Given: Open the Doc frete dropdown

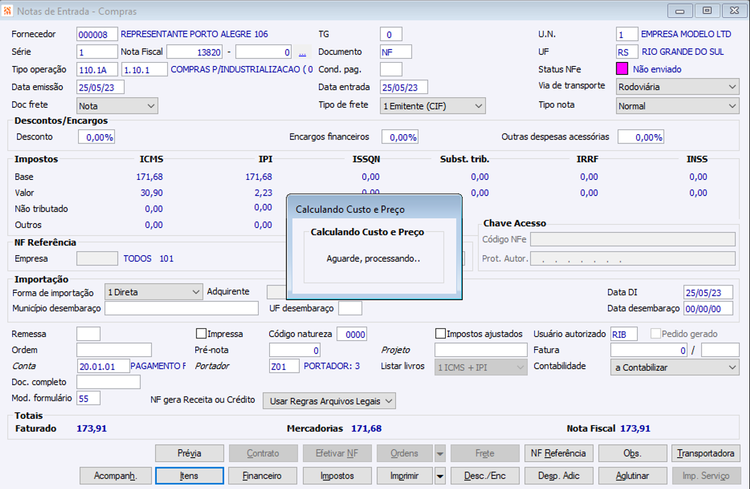Looking at the screenshot, I should (117, 106).
